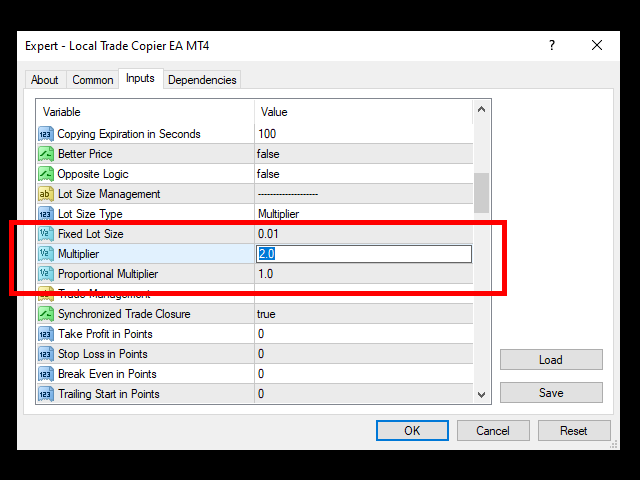Switch to the Common tab

(x=93, y=80)
